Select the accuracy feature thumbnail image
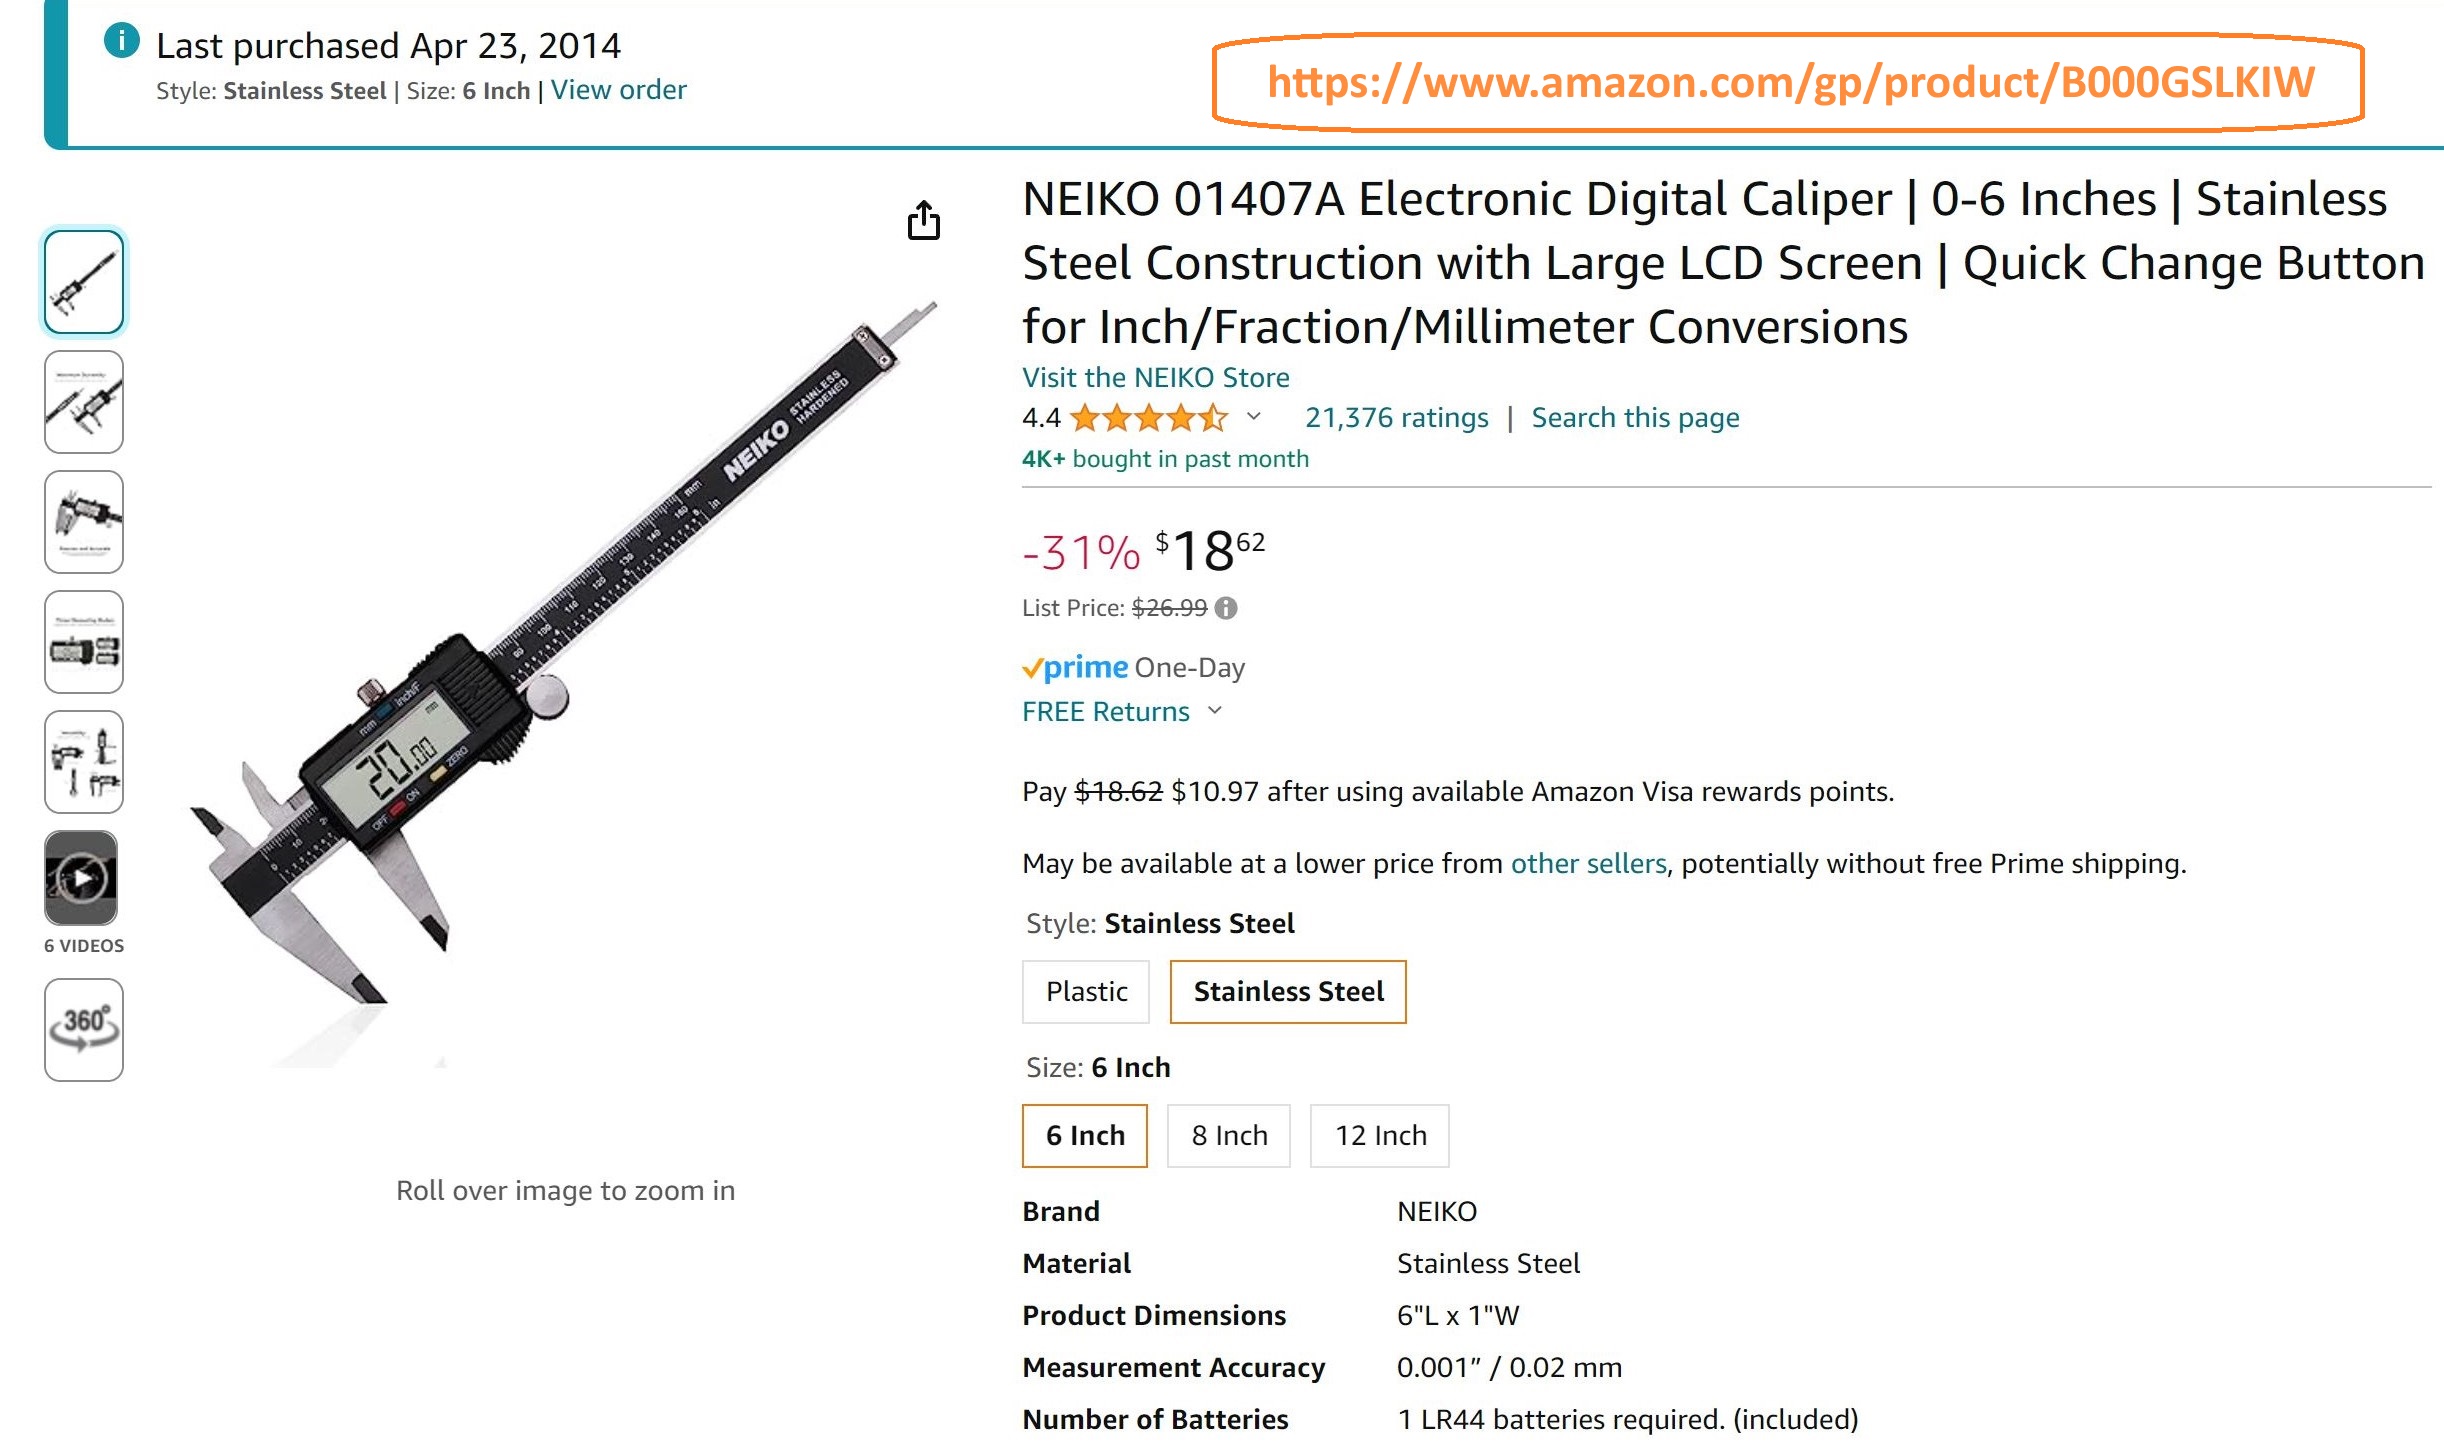This screenshot has width=2444, height=1454. (84, 522)
